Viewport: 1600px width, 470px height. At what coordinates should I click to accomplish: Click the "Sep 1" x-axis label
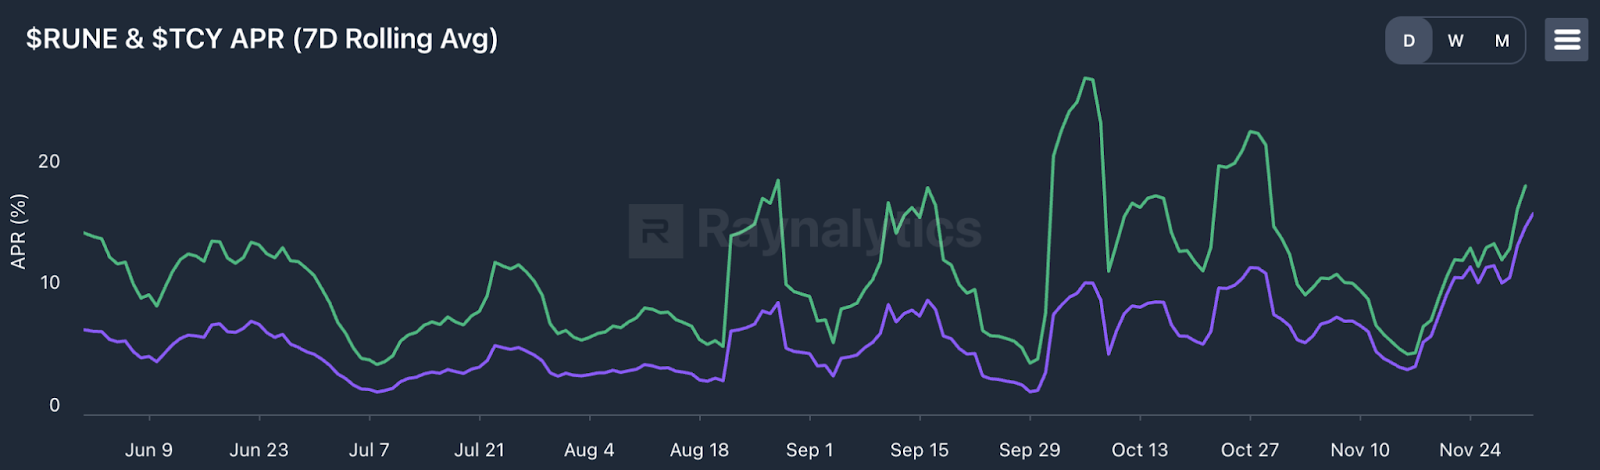tap(809, 450)
